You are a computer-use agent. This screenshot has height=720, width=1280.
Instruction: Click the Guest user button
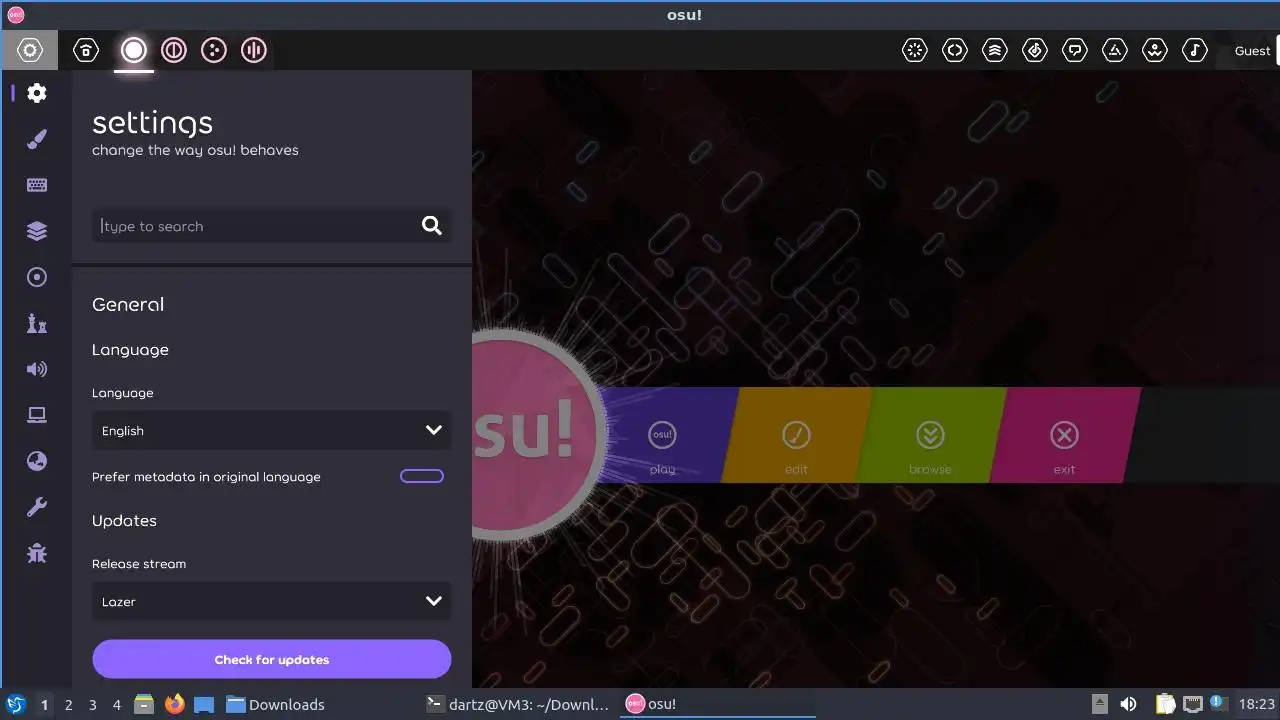click(1252, 50)
